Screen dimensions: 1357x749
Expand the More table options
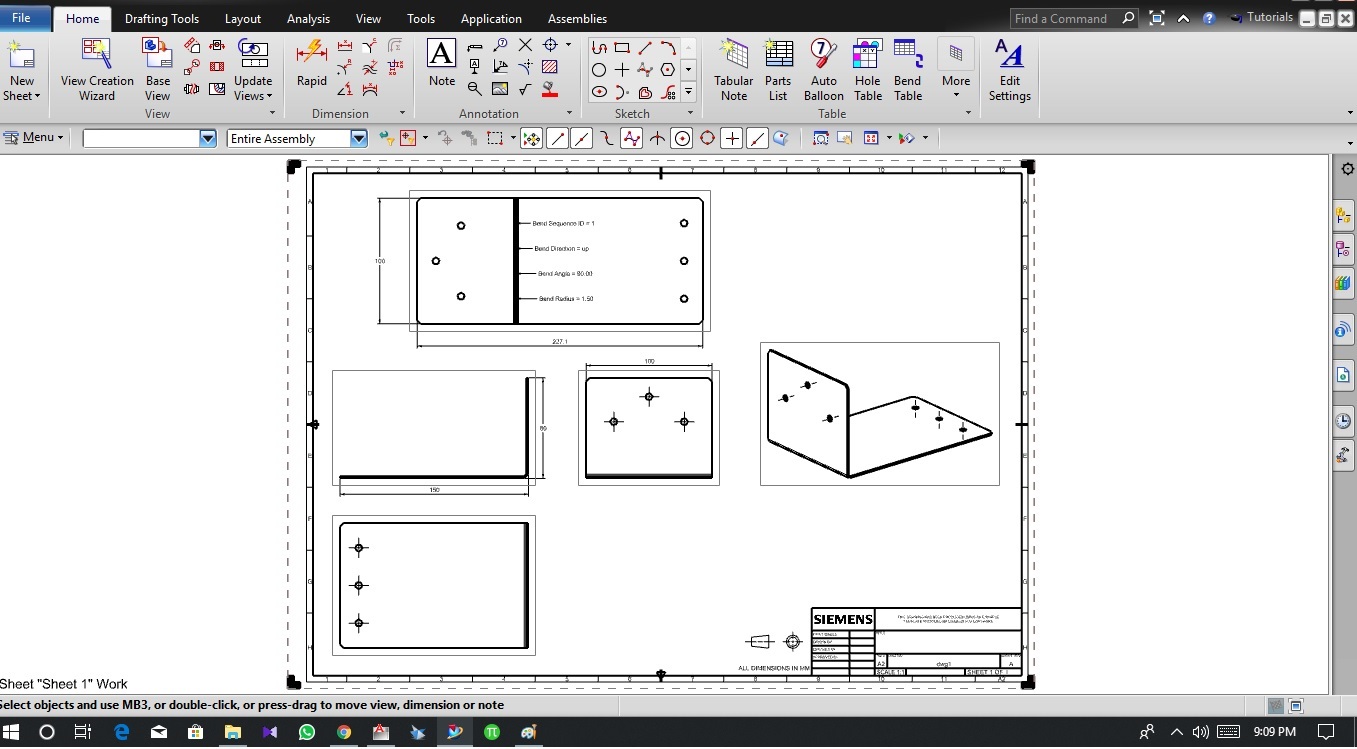[x=956, y=69]
